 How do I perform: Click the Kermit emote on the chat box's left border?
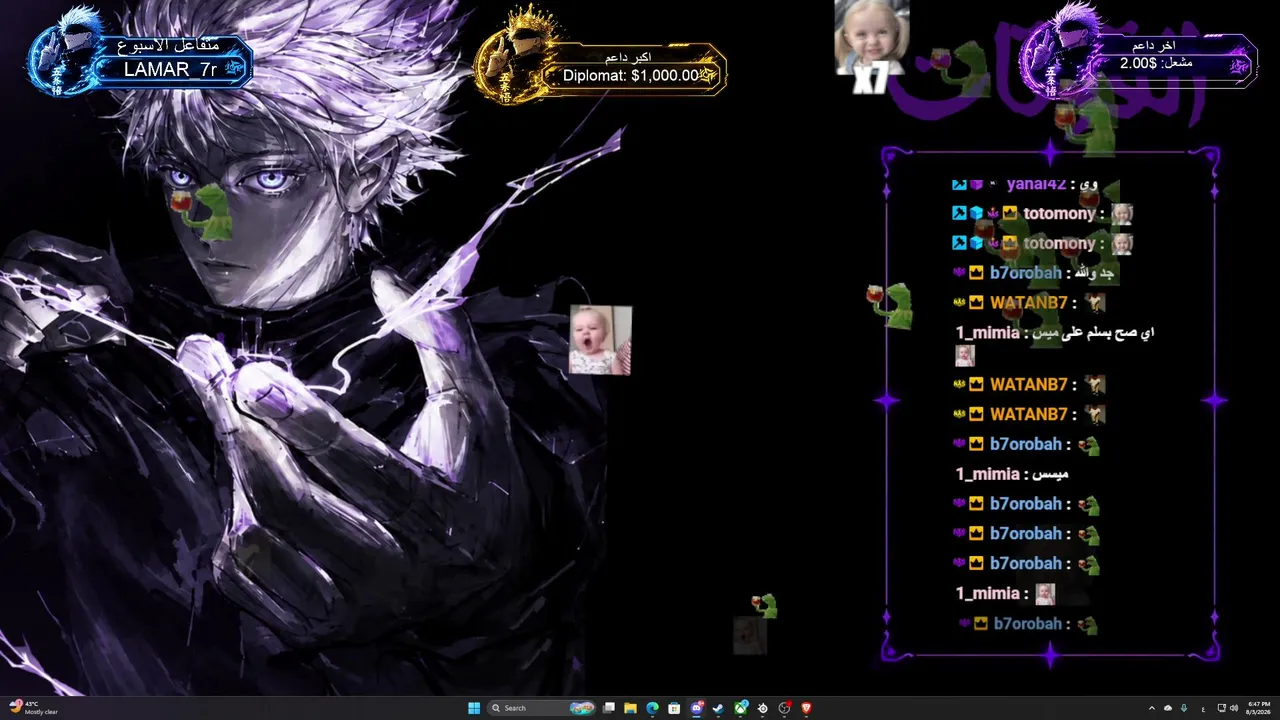(x=890, y=304)
